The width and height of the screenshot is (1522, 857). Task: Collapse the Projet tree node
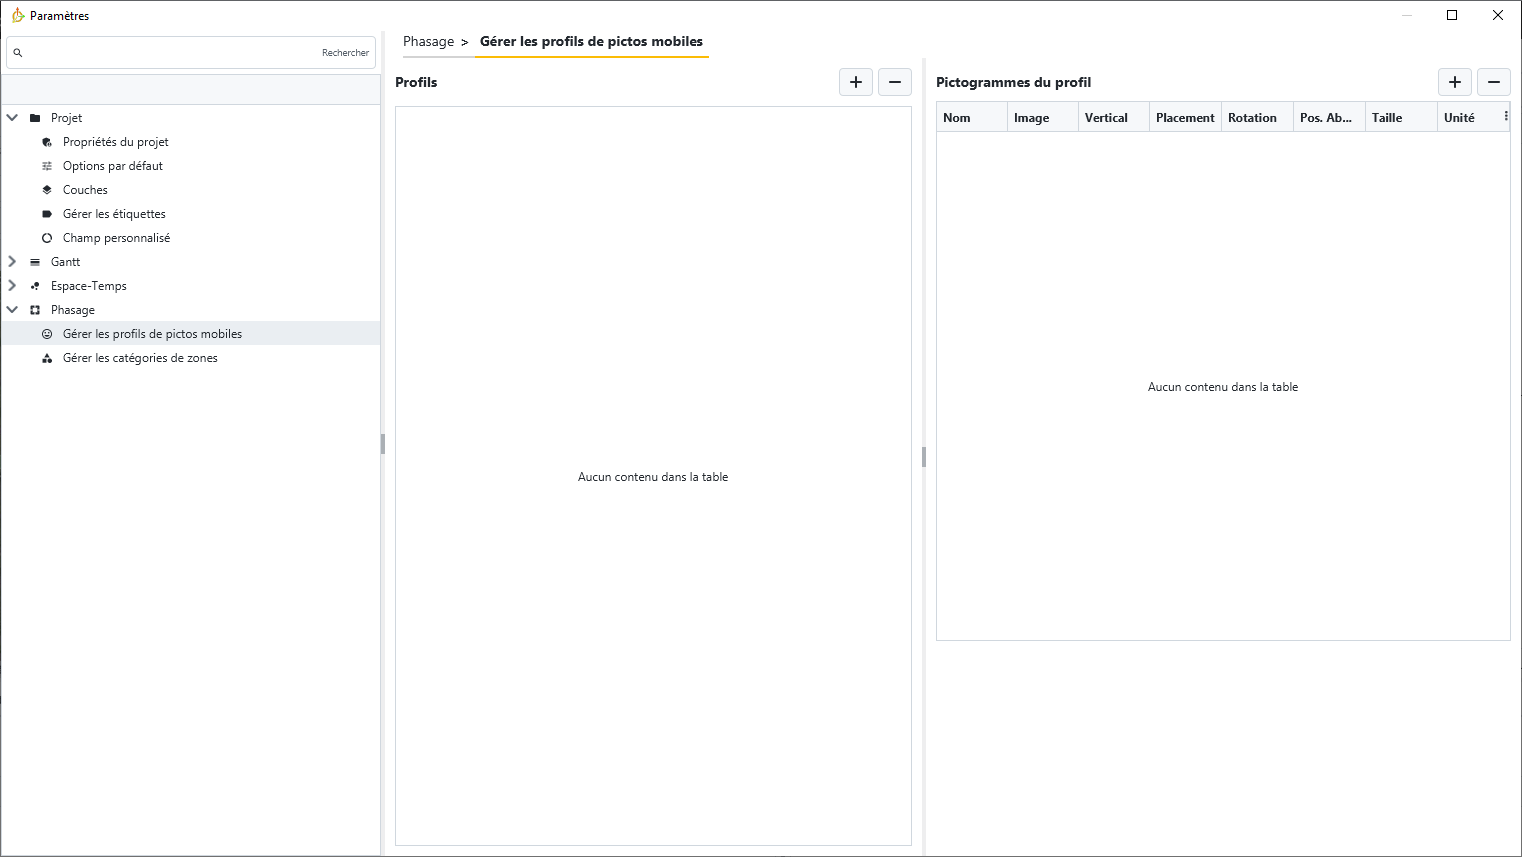point(12,118)
